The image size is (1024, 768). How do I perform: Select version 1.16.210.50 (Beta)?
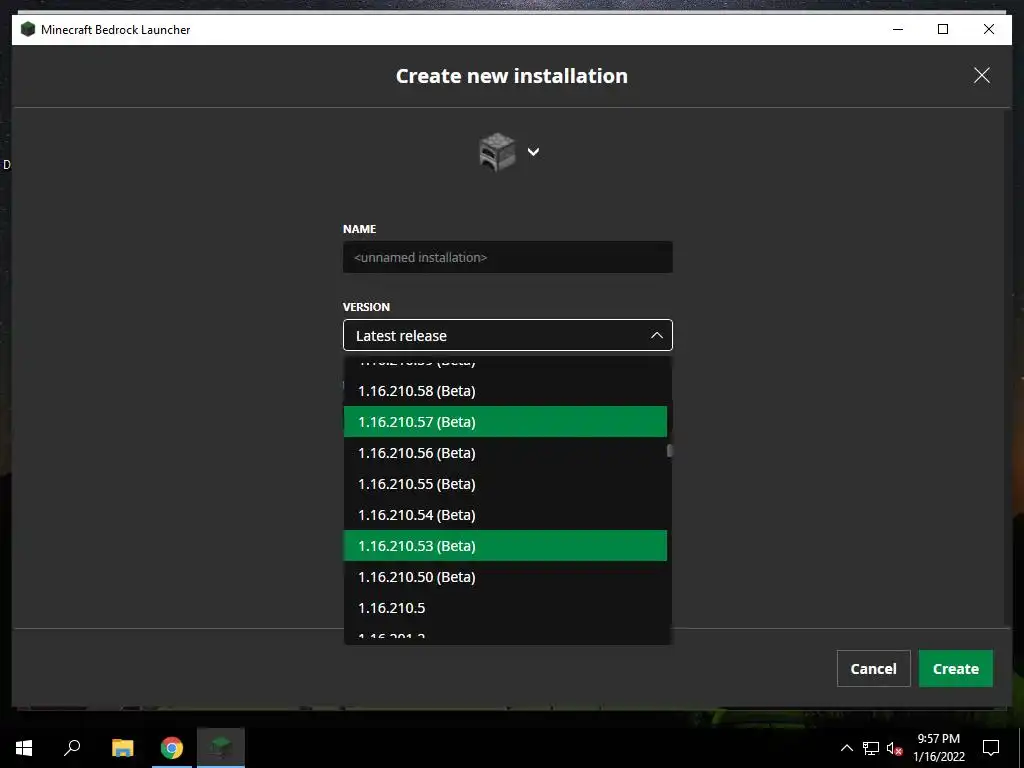click(x=505, y=577)
